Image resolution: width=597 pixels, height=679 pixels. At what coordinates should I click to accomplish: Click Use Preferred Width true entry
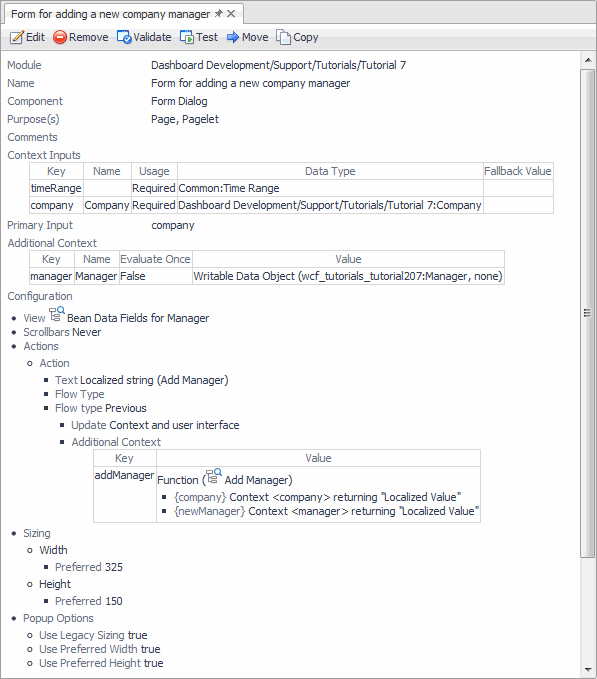[100, 649]
